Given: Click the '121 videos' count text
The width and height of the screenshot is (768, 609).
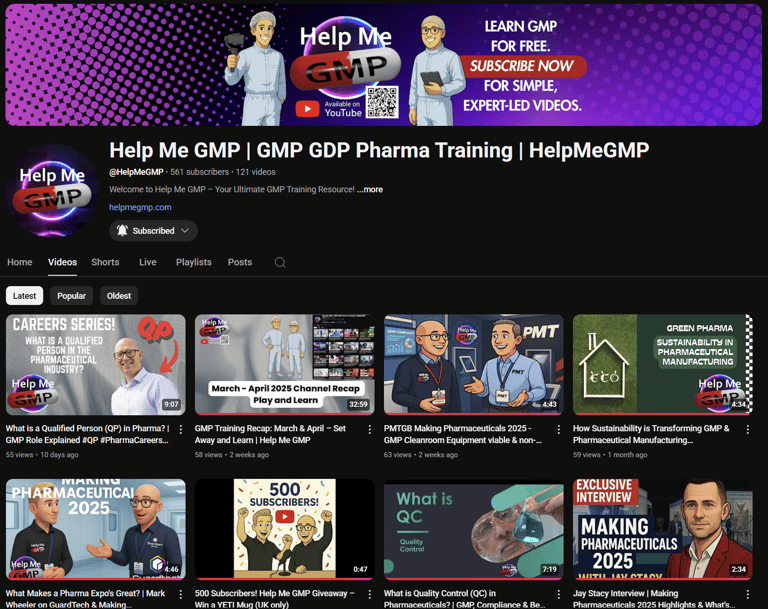Looking at the screenshot, I should 256,172.
